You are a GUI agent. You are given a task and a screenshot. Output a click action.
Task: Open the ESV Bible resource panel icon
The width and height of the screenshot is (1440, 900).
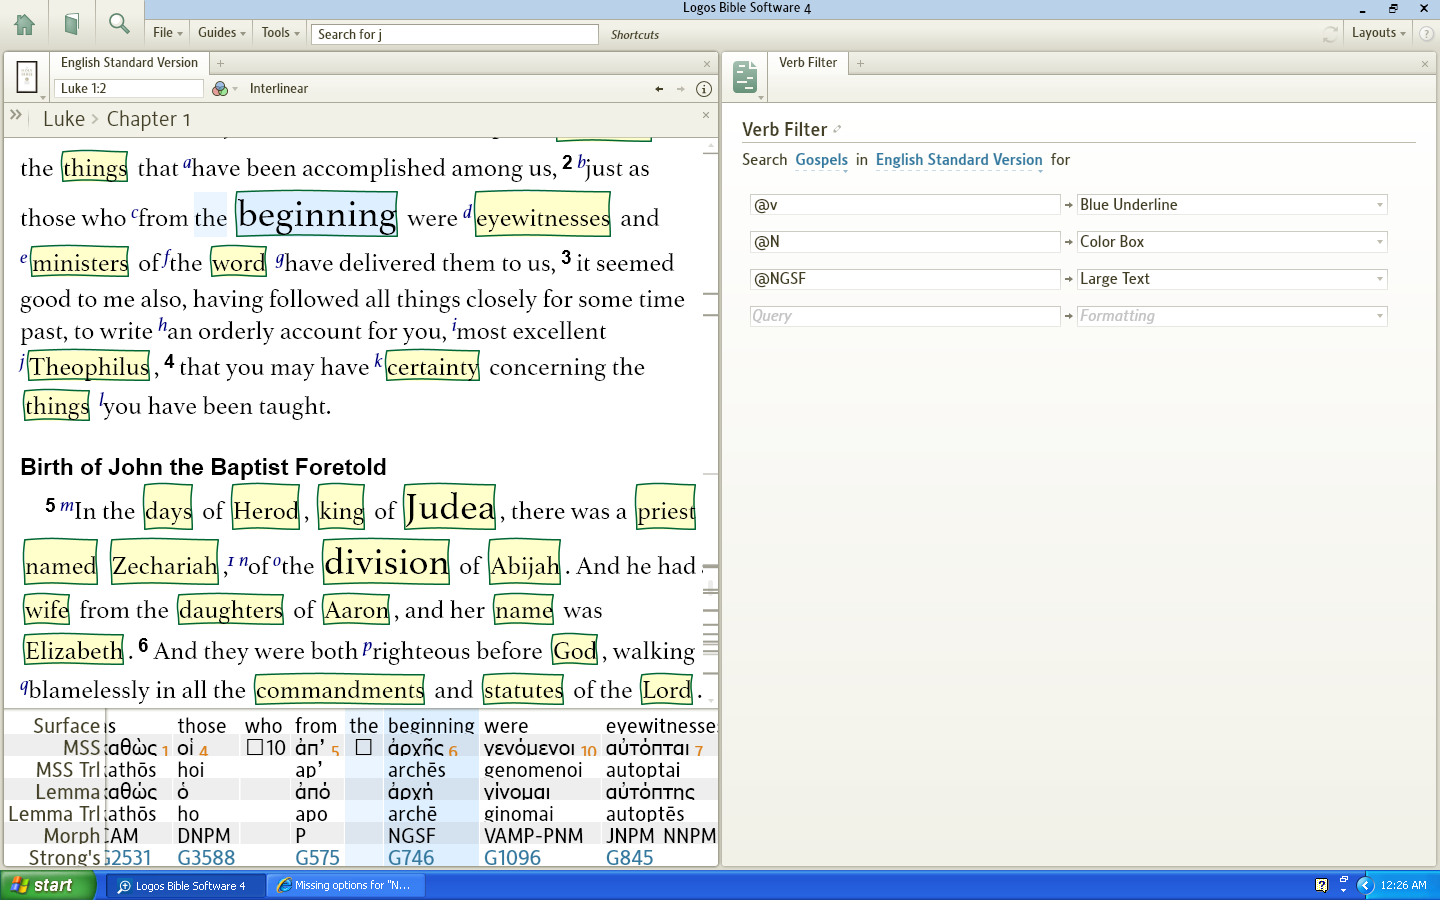[x=27, y=76]
